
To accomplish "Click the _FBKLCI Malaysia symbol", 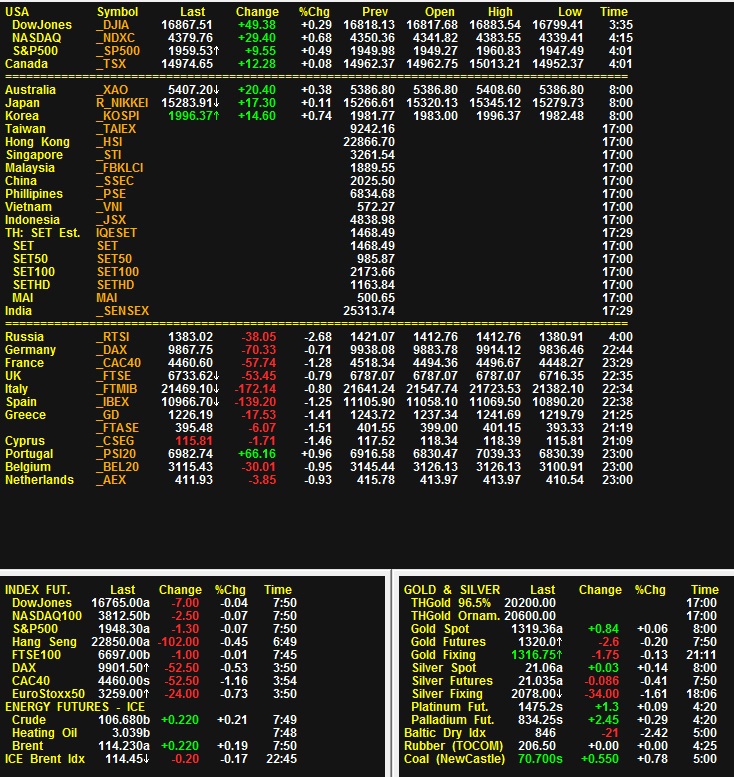I will pos(120,167).
